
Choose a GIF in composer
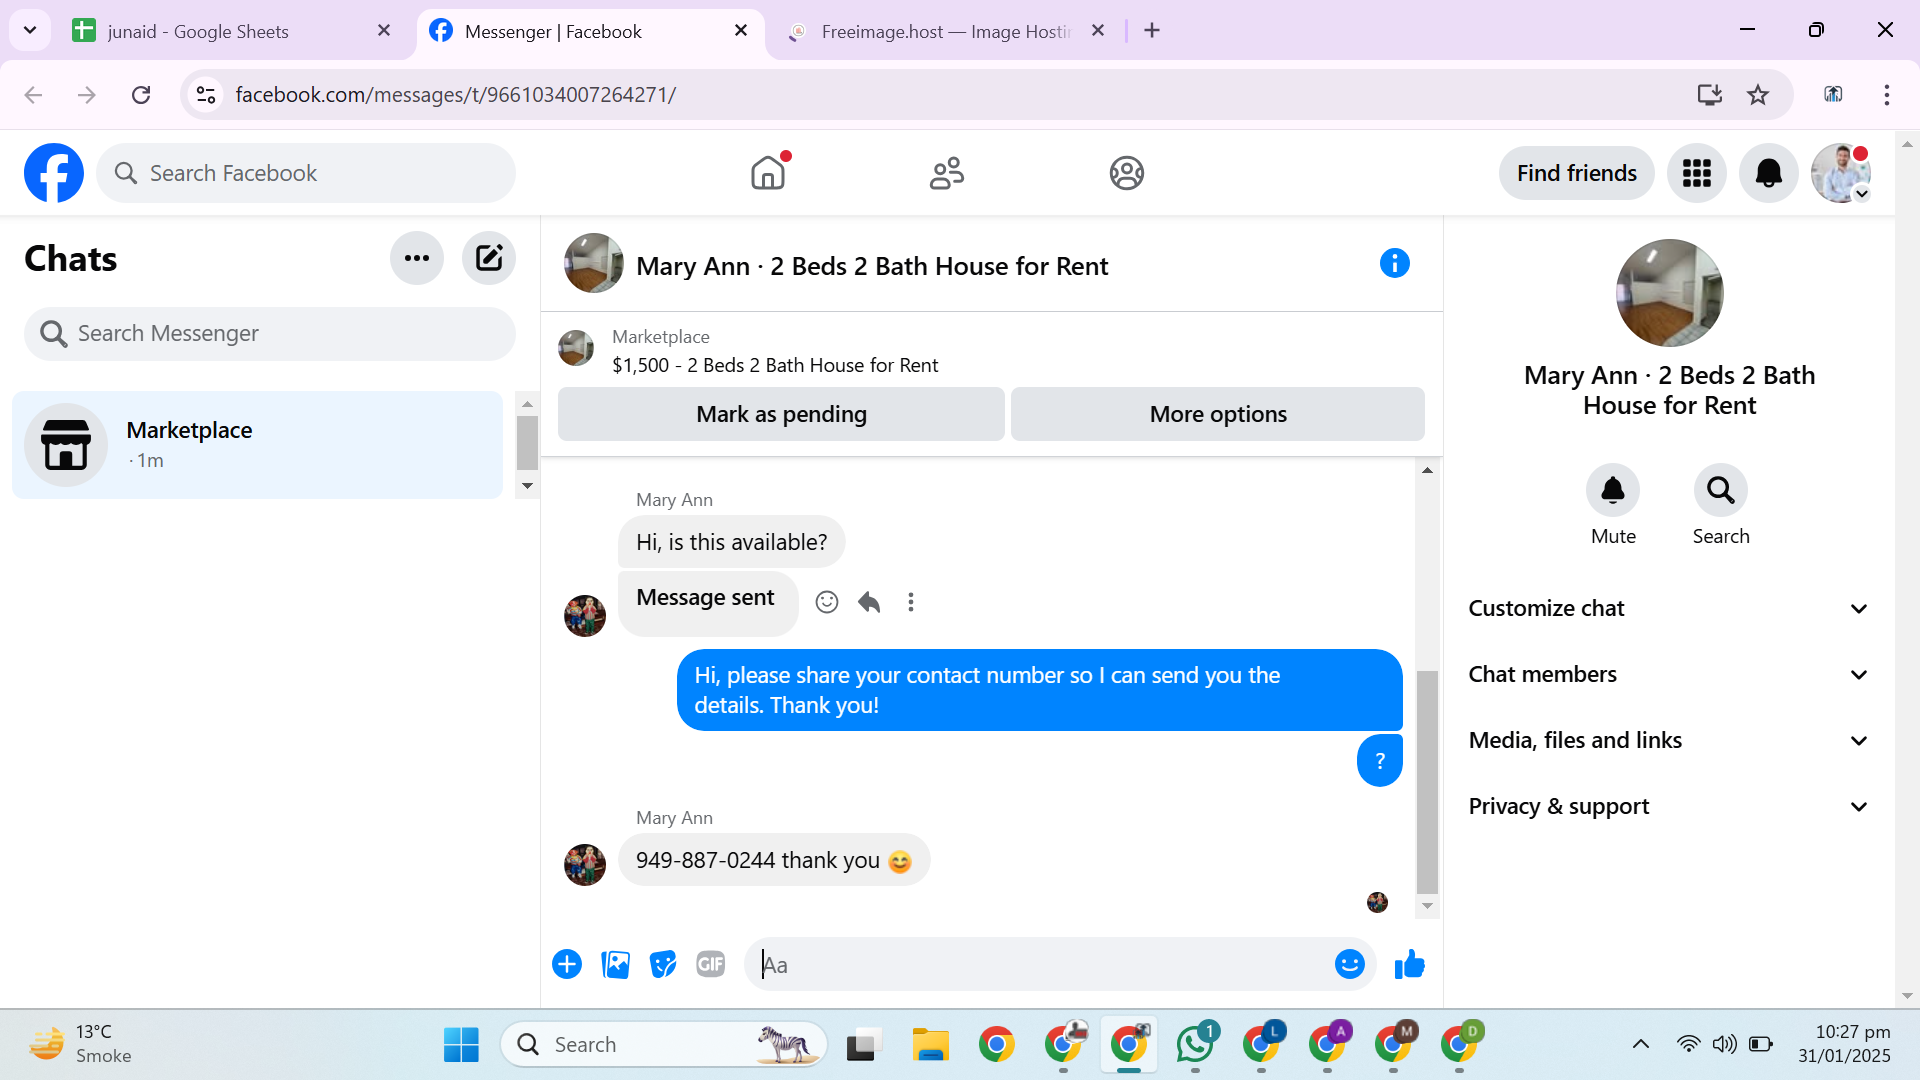click(711, 964)
